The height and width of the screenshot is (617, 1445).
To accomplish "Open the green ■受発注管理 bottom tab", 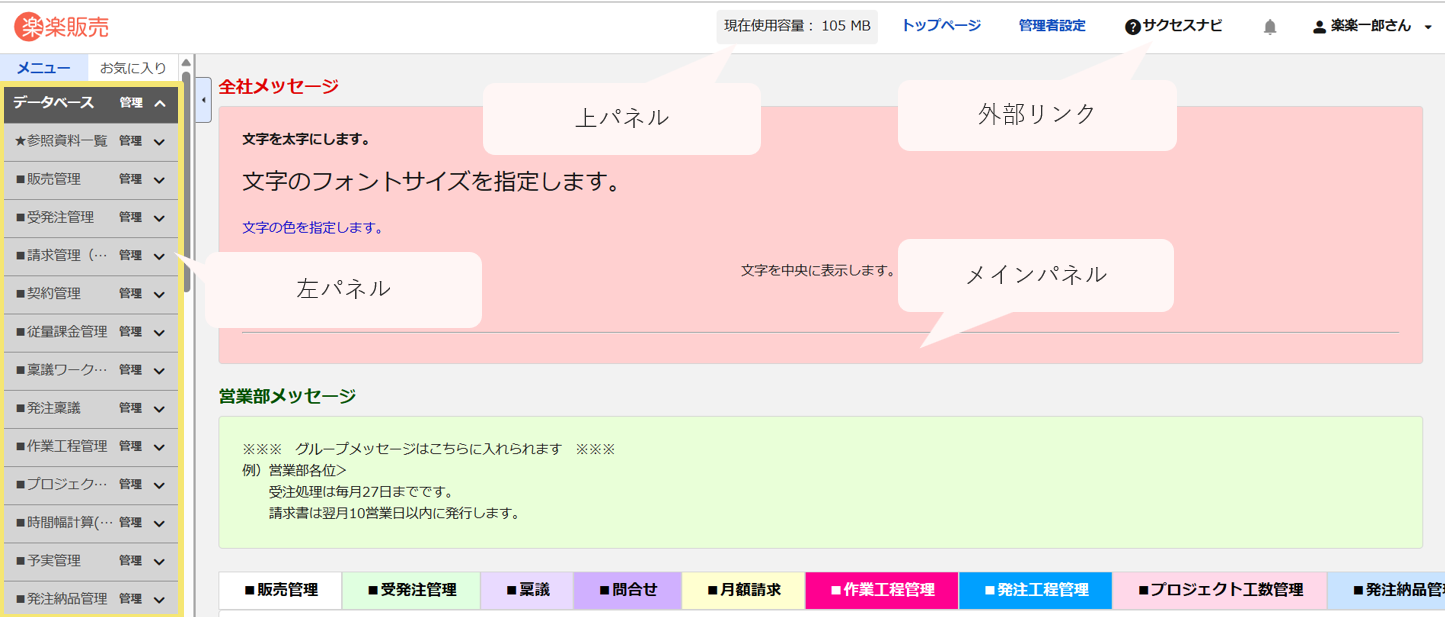I will tap(412, 590).
